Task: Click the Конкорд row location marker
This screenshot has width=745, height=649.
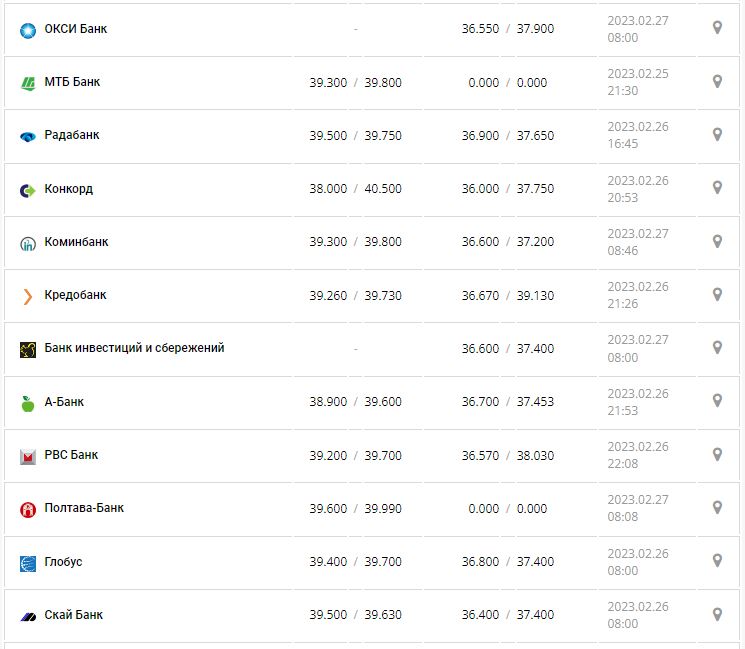Action: (717, 187)
